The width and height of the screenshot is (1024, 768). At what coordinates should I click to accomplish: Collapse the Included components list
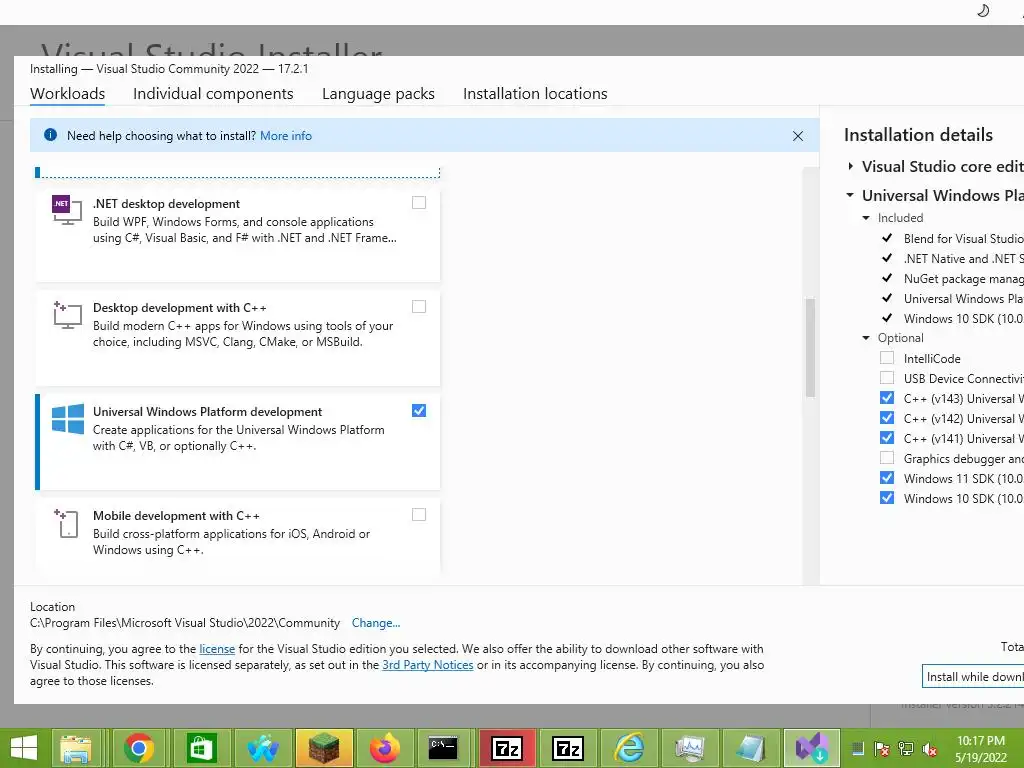click(x=866, y=218)
